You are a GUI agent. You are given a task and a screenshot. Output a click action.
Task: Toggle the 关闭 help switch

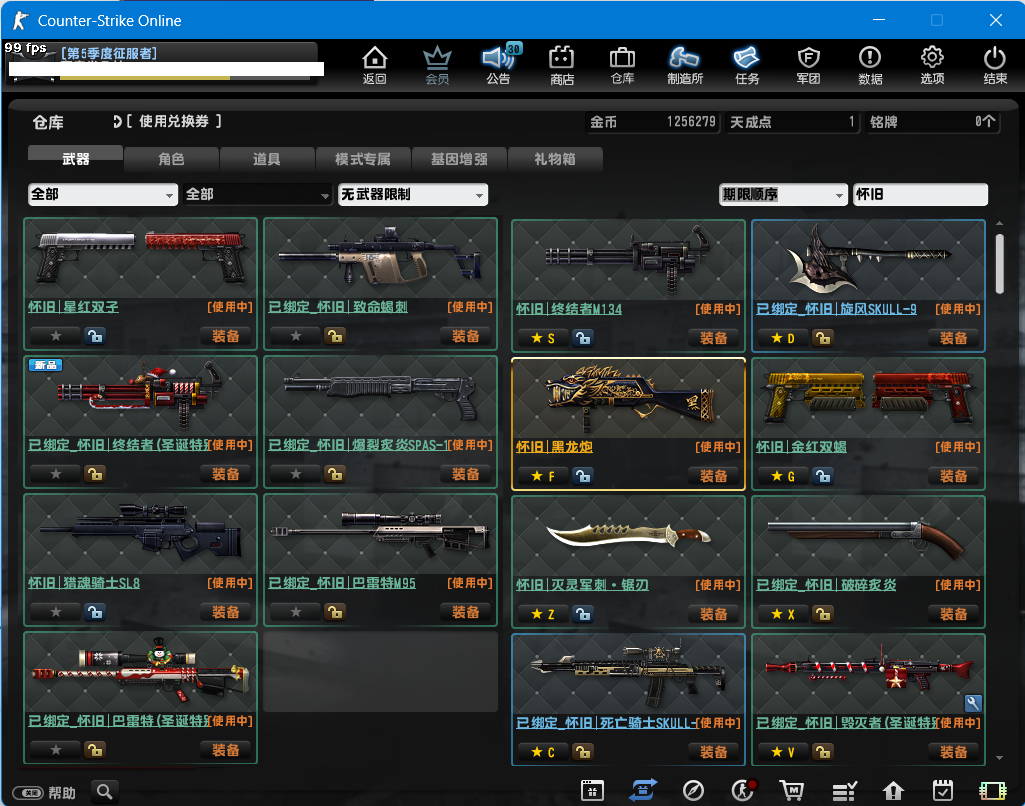pos(29,792)
